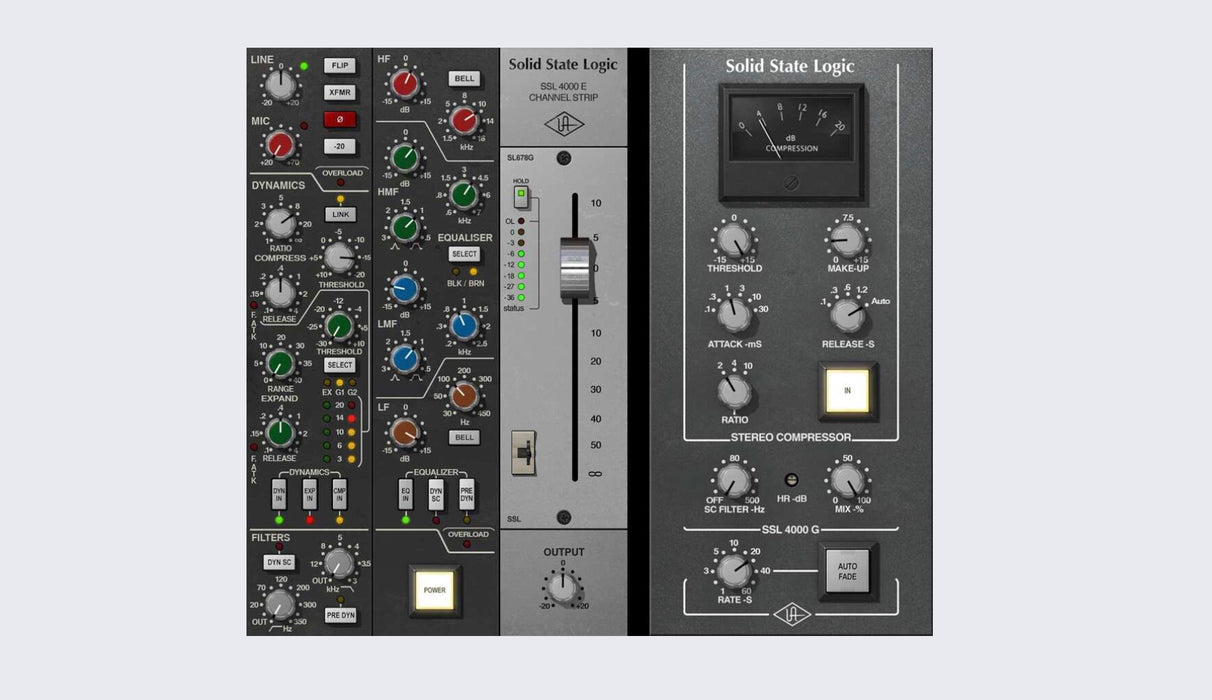Click the brown LF frequency Hz knob

click(x=464, y=396)
